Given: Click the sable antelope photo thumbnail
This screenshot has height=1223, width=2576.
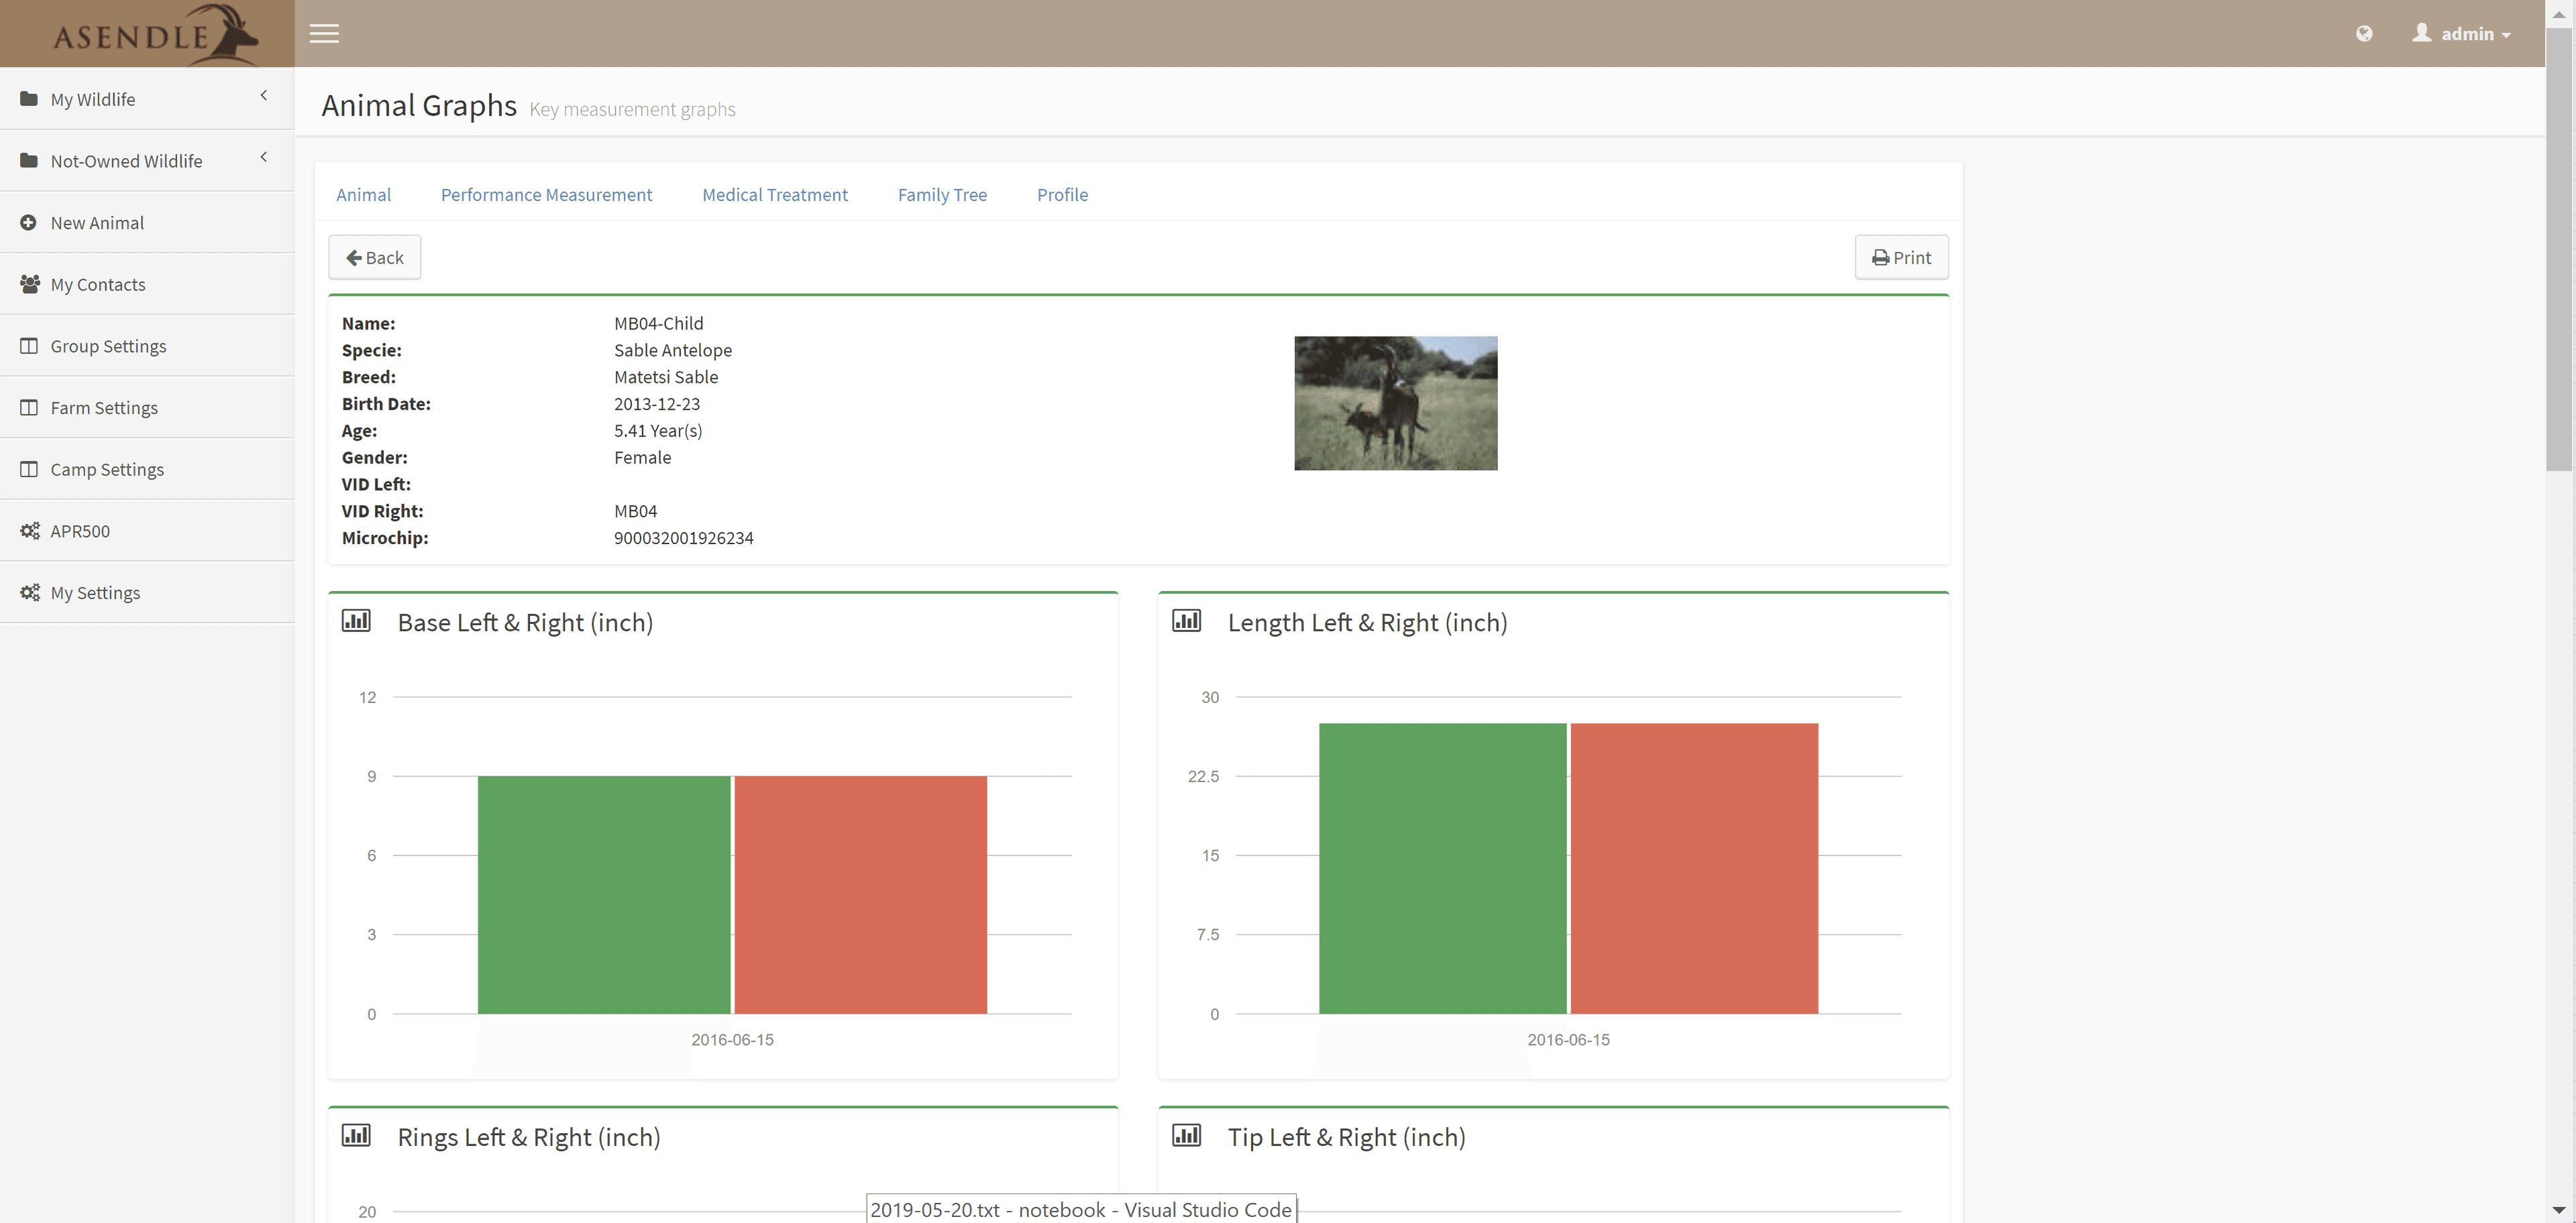Looking at the screenshot, I should [x=1395, y=403].
